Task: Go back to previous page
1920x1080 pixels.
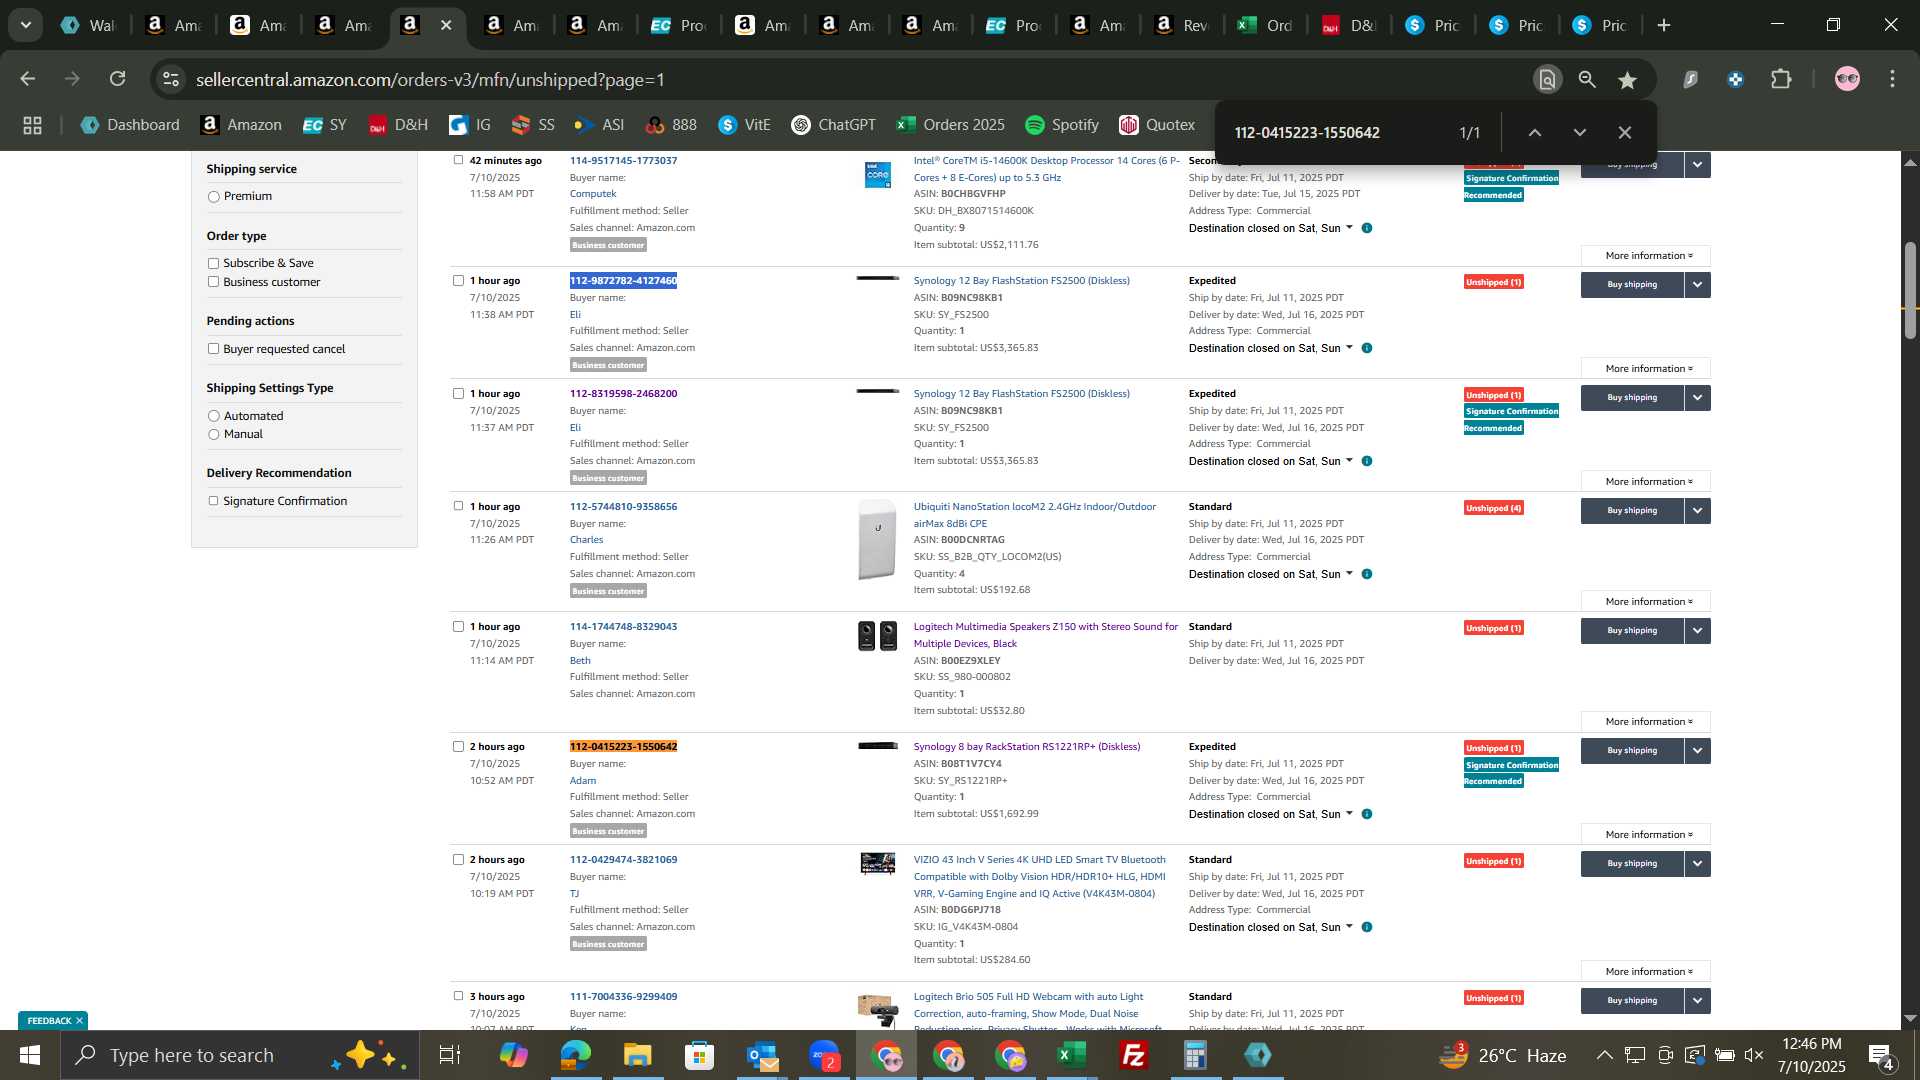Action: click(28, 79)
